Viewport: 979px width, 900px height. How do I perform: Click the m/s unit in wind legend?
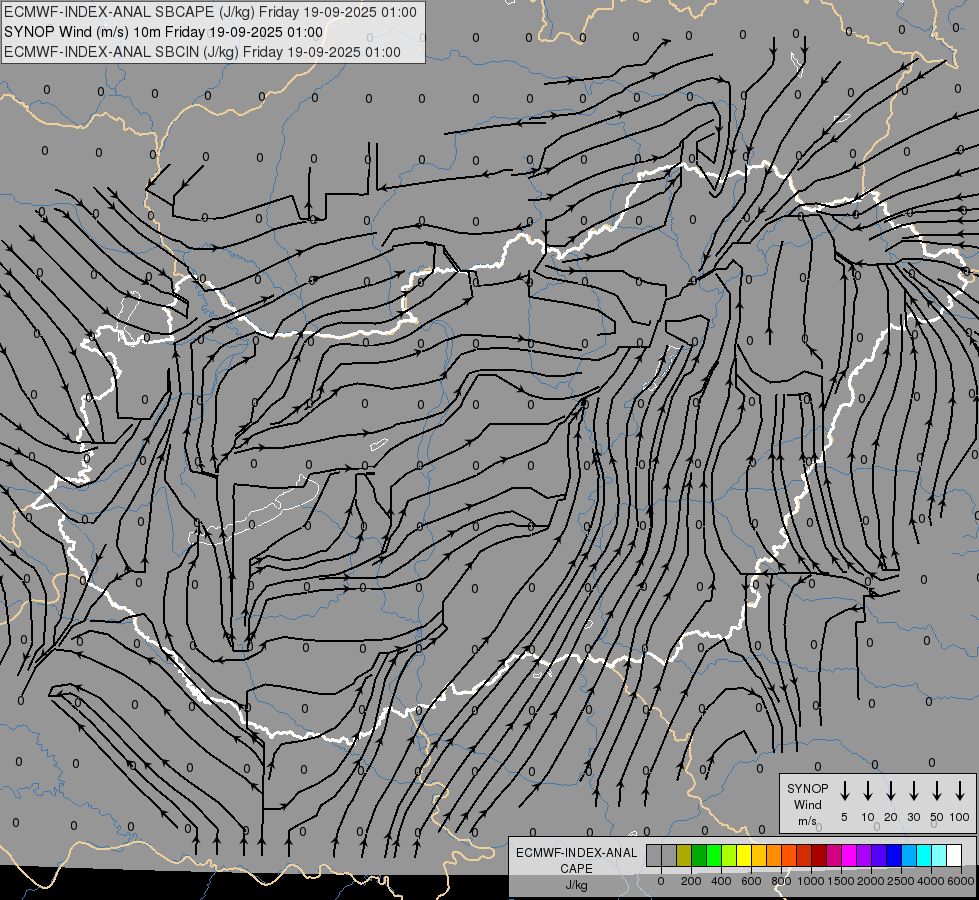click(807, 821)
